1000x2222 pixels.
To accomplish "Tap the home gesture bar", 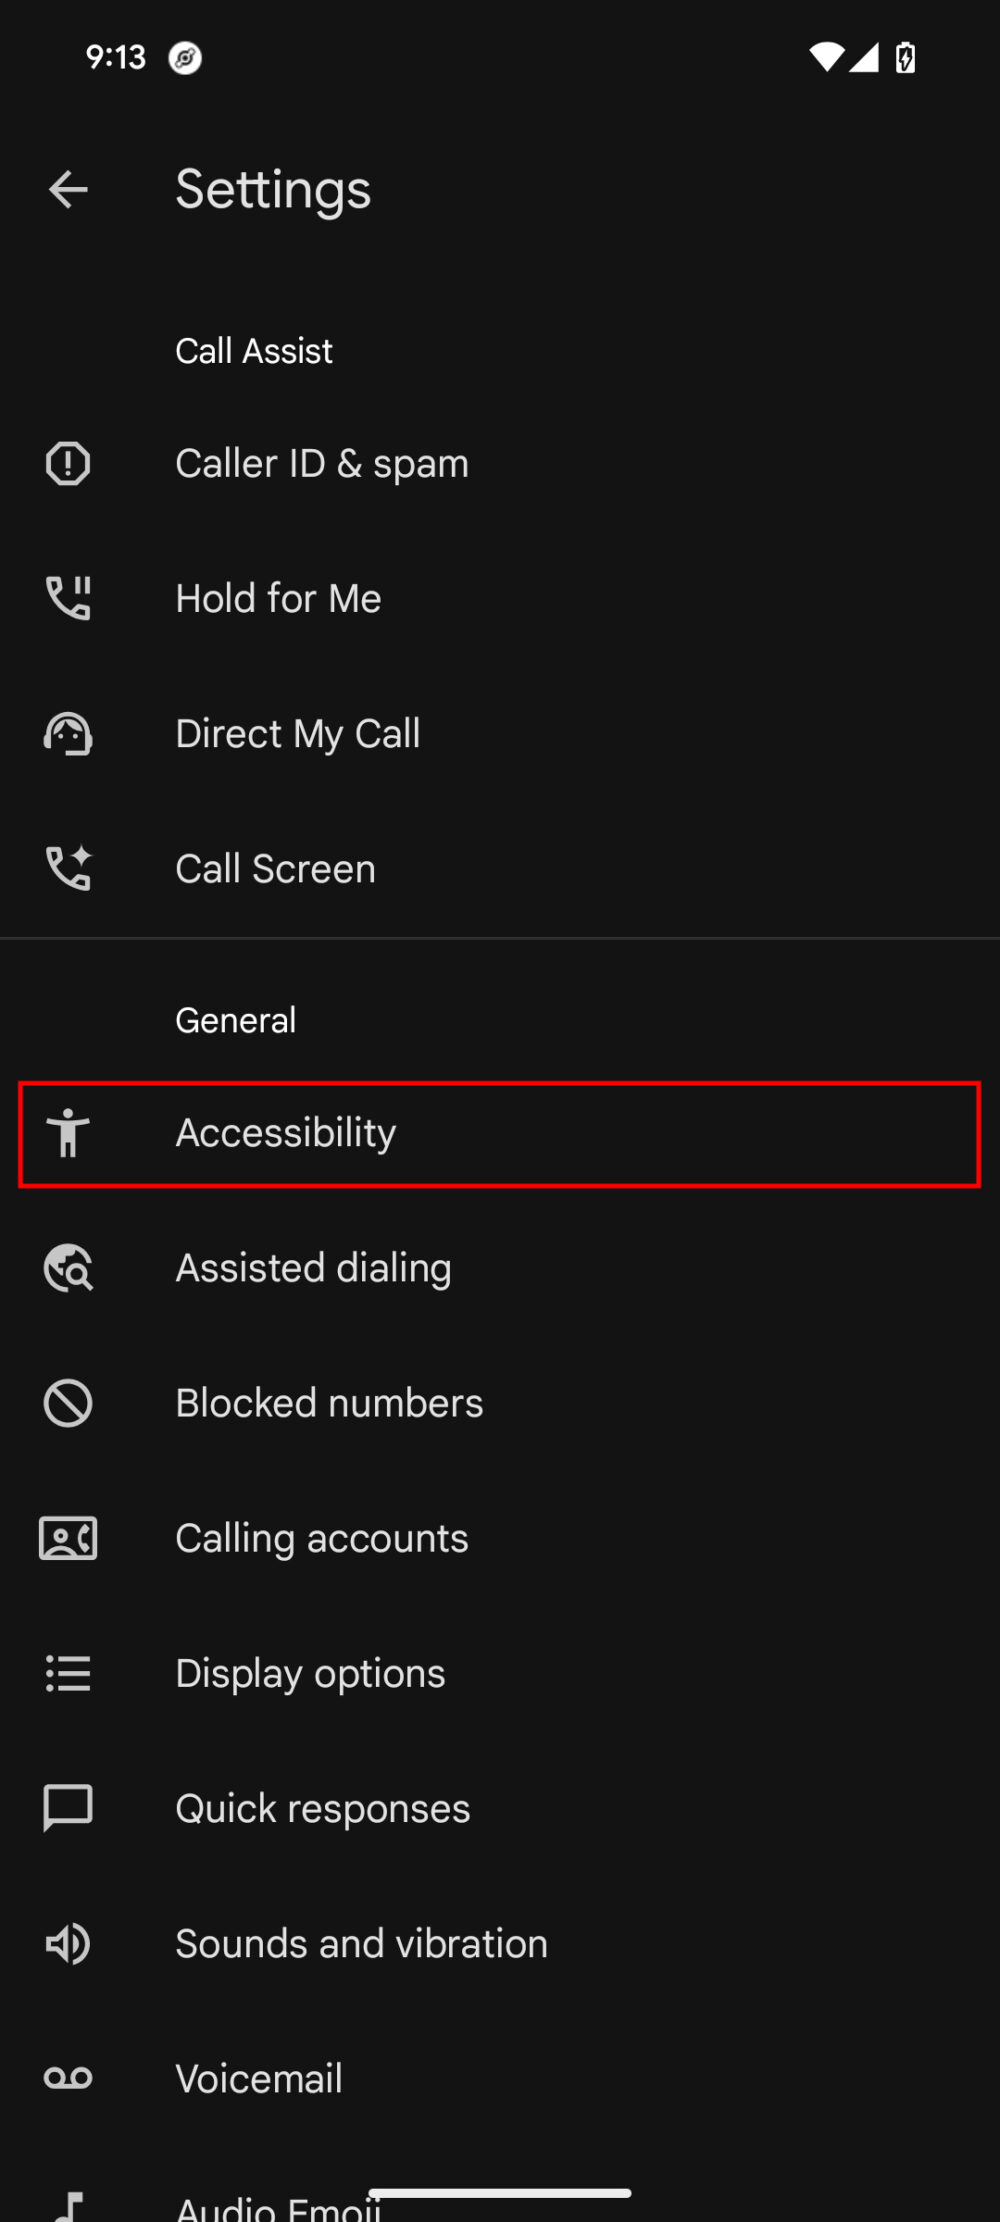I will (x=500, y=2193).
